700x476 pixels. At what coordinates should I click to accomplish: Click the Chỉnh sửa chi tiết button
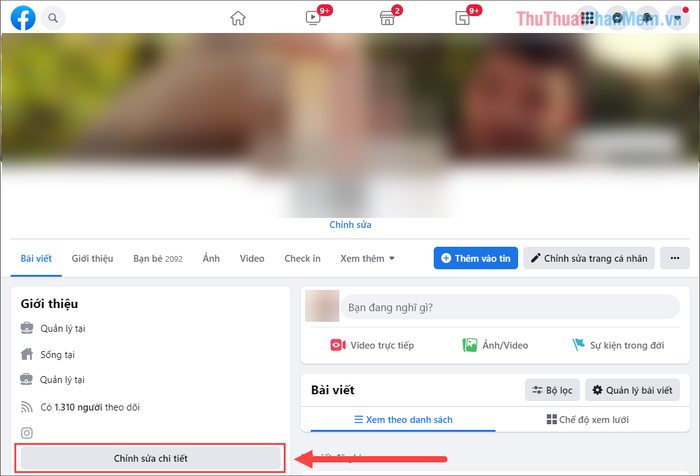pyautogui.click(x=150, y=458)
